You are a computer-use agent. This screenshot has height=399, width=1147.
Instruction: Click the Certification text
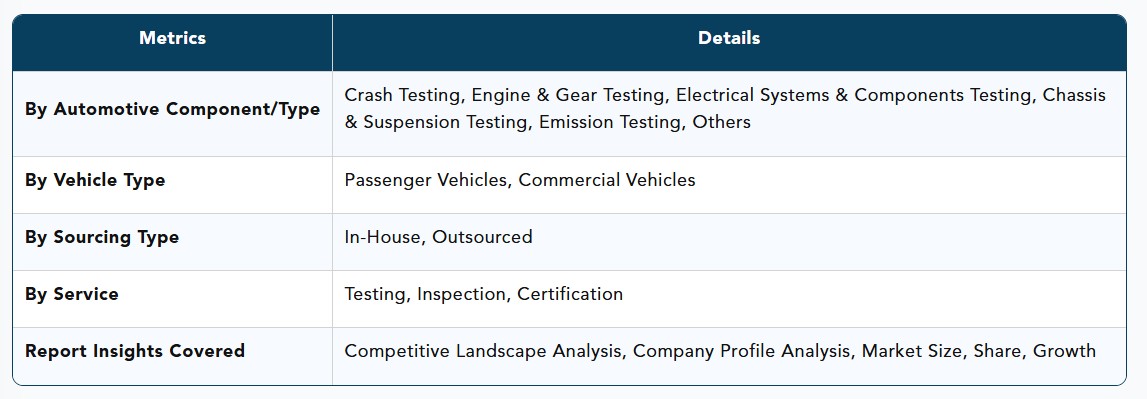pyautogui.click(x=570, y=294)
